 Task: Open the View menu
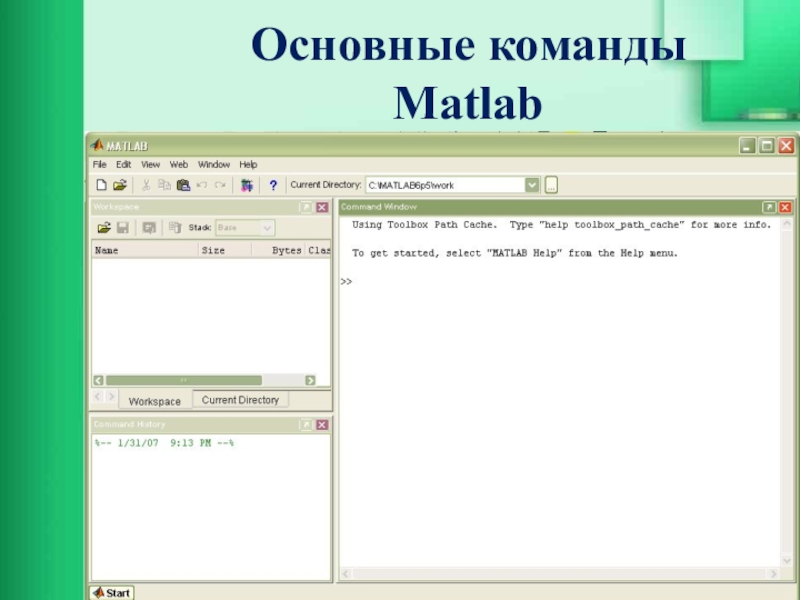point(151,164)
